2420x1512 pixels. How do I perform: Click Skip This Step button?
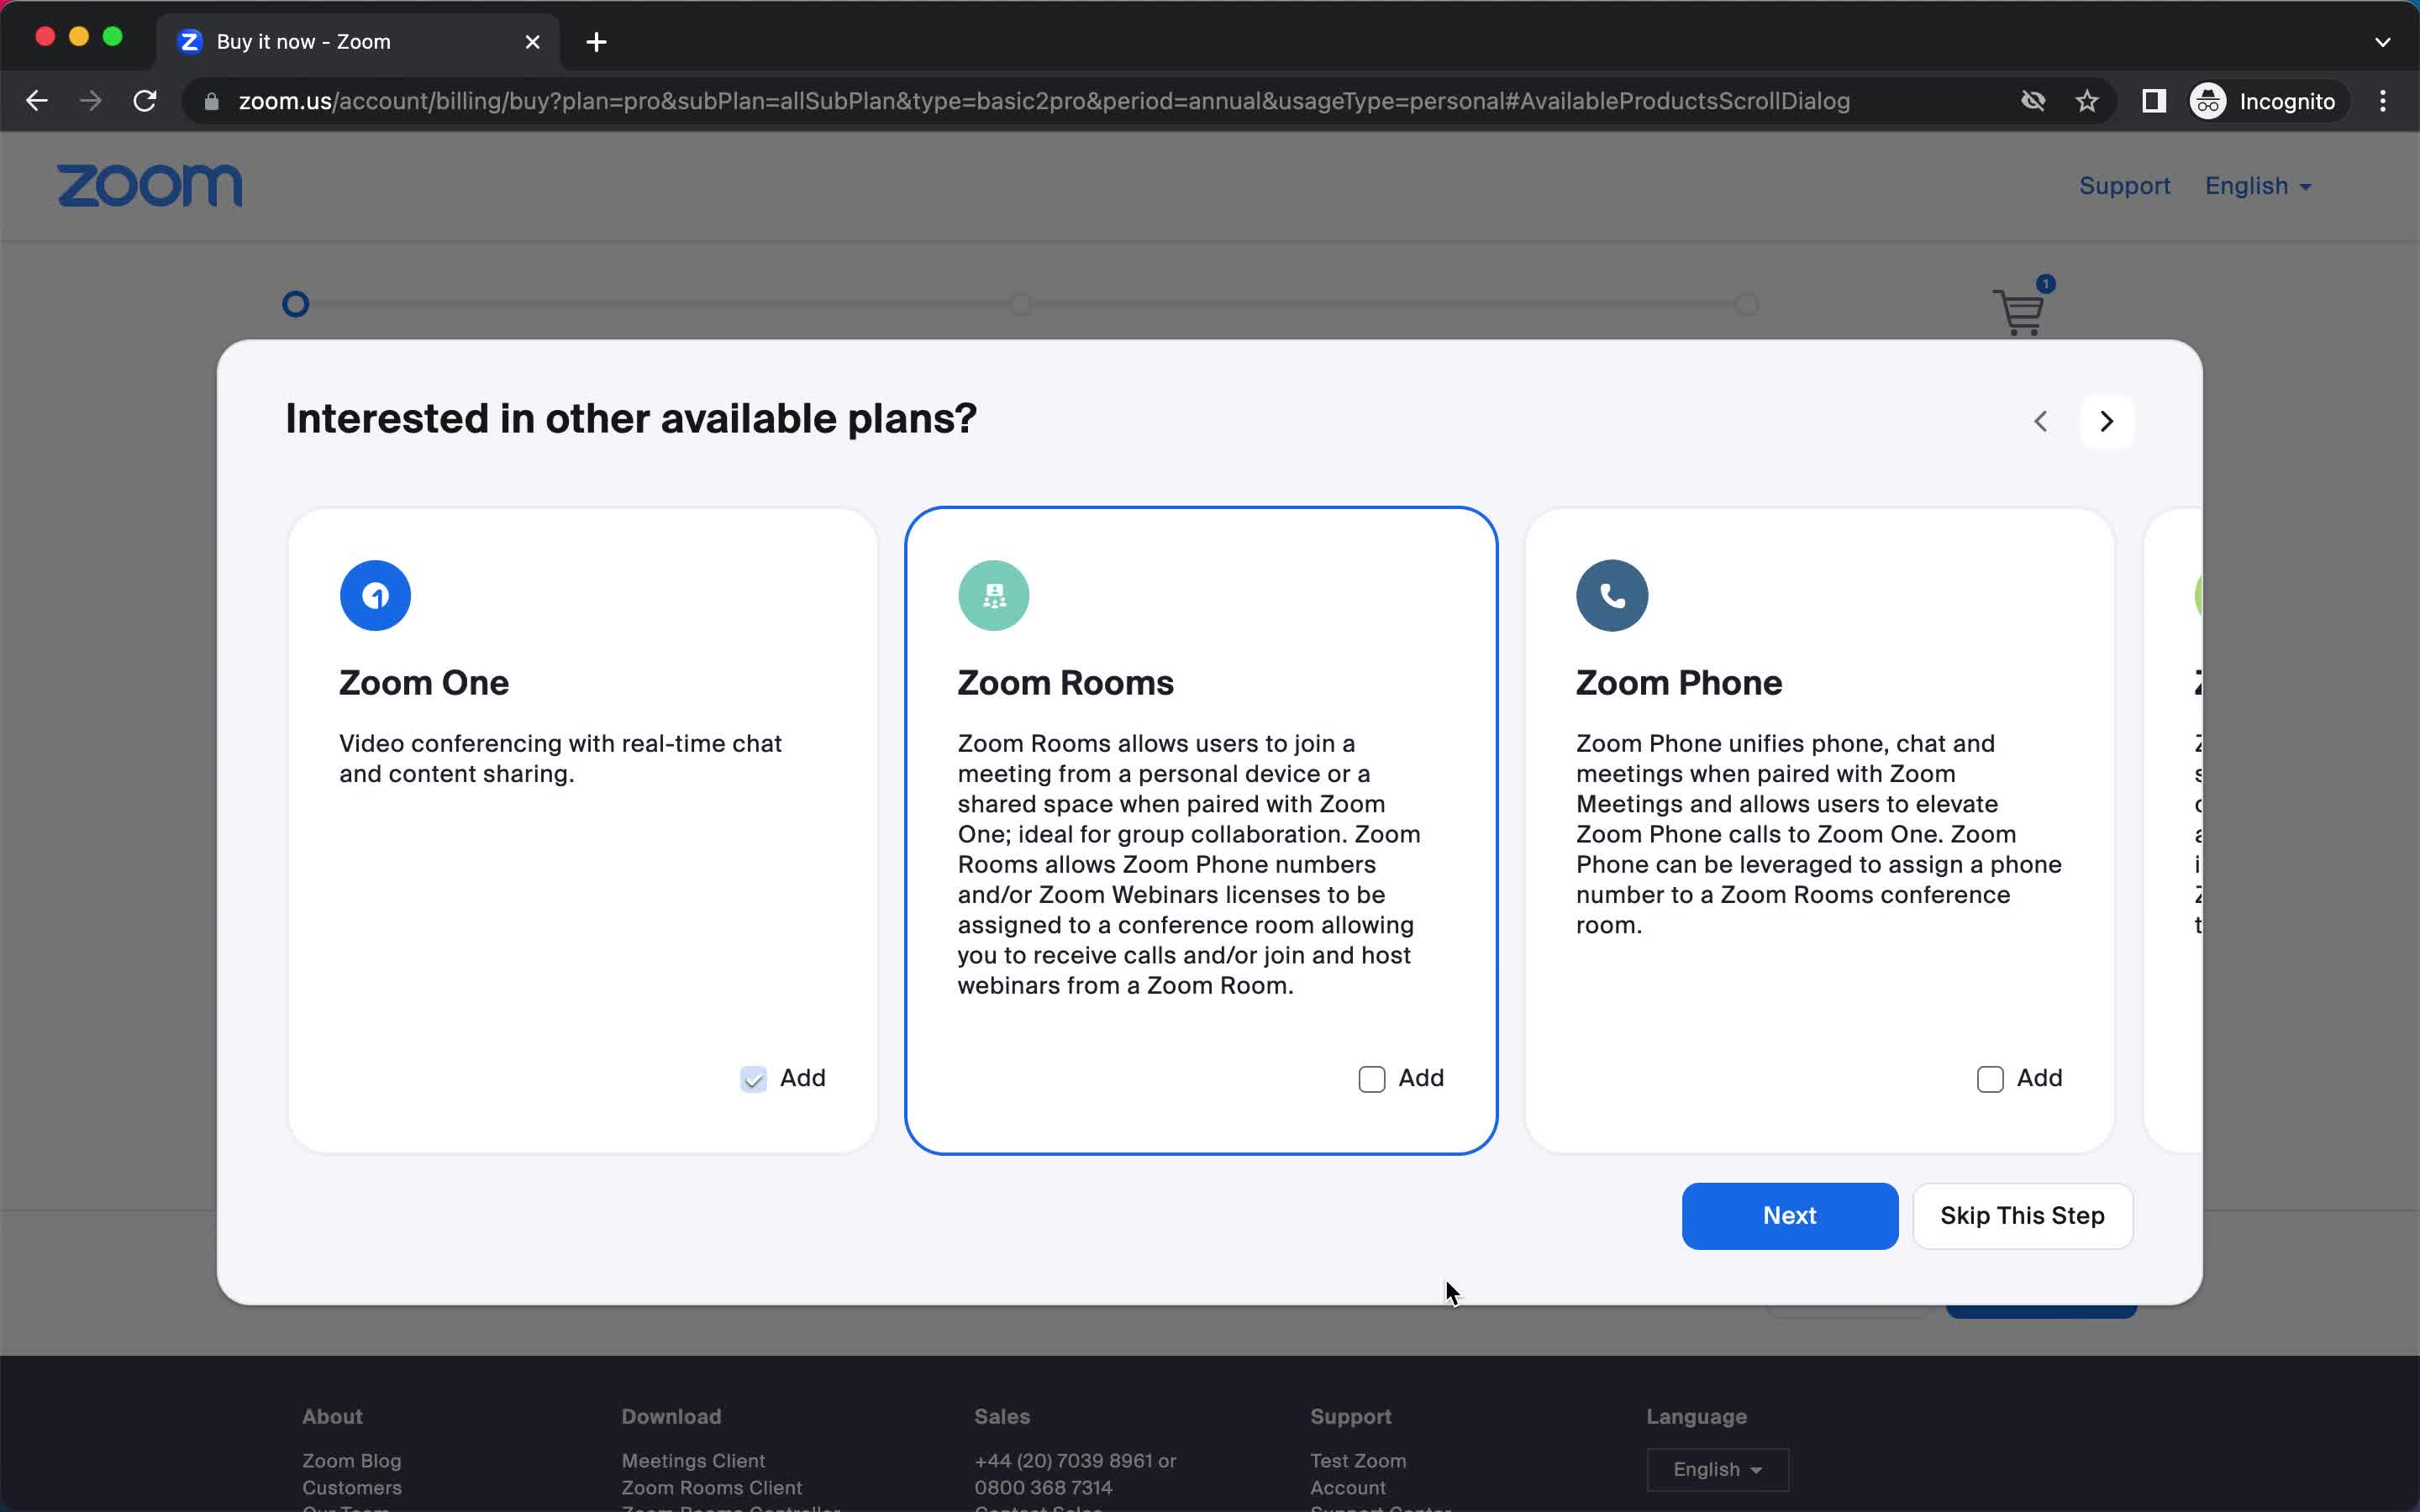coord(2023,1214)
